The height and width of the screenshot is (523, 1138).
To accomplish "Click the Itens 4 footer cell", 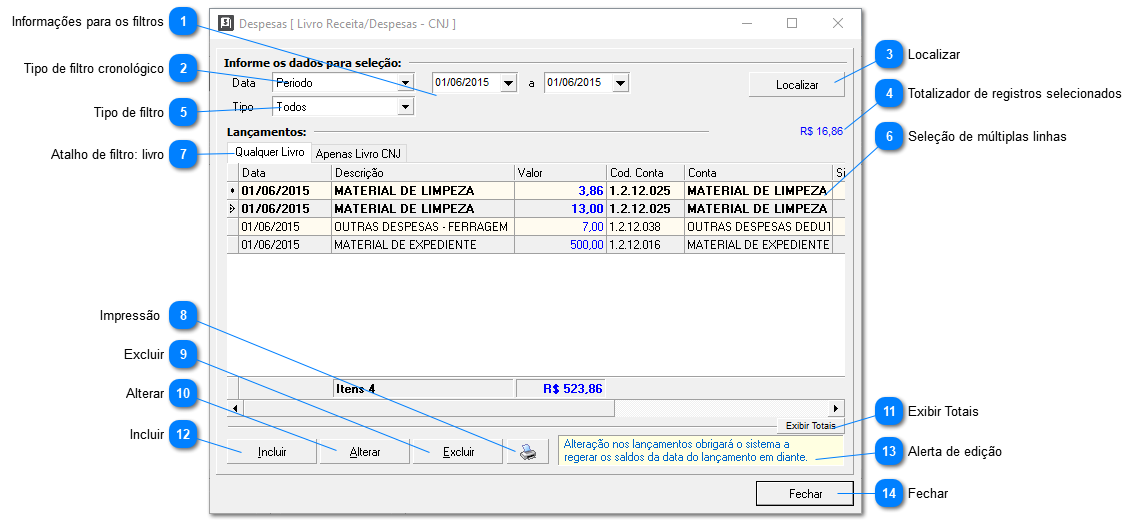I will click(423, 388).
